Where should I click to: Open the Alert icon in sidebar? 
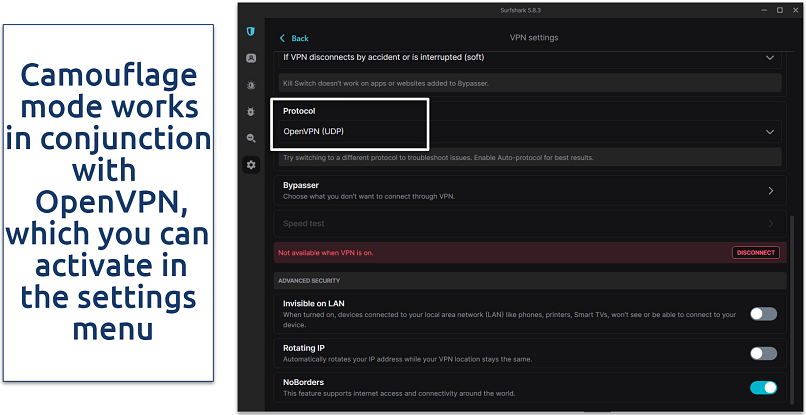[250, 86]
